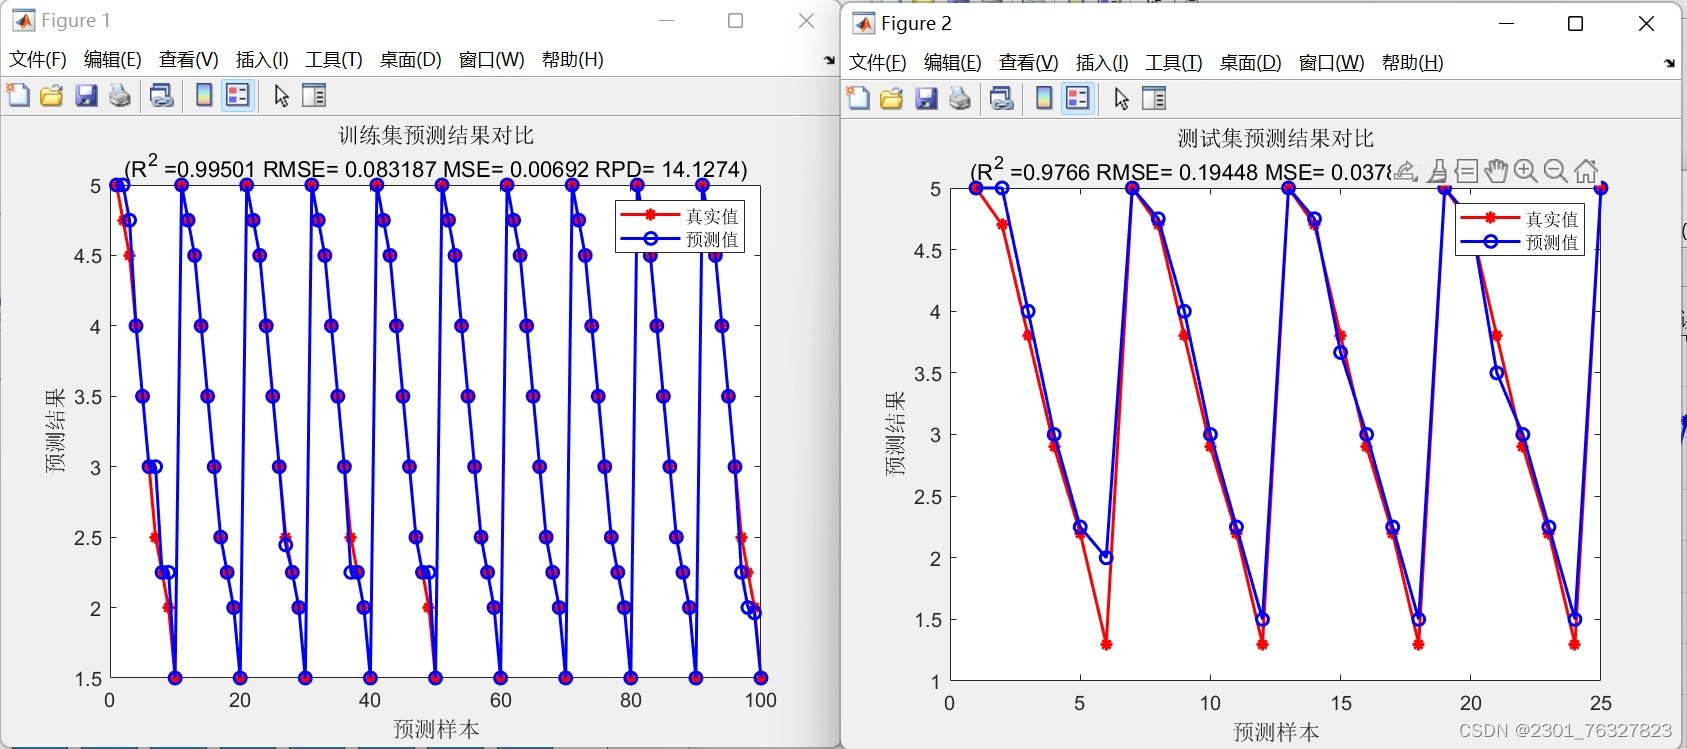This screenshot has width=1687, height=749.
Task: Open 文件(F) menu in Figure 1
Action: coord(38,60)
